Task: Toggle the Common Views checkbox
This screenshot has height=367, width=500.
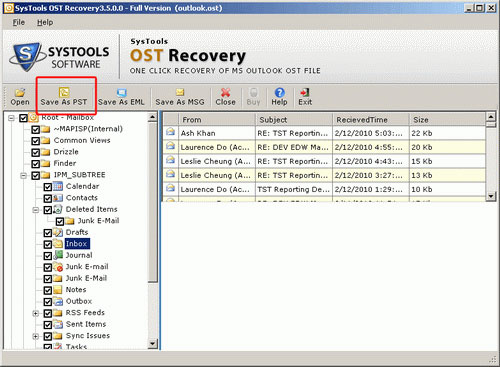Action: (36, 141)
